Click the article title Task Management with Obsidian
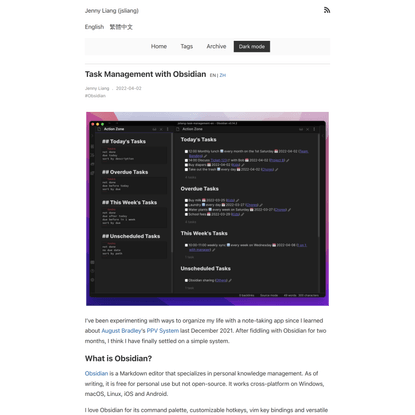The height and width of the screenshot is (415, 415). (145, 74)
